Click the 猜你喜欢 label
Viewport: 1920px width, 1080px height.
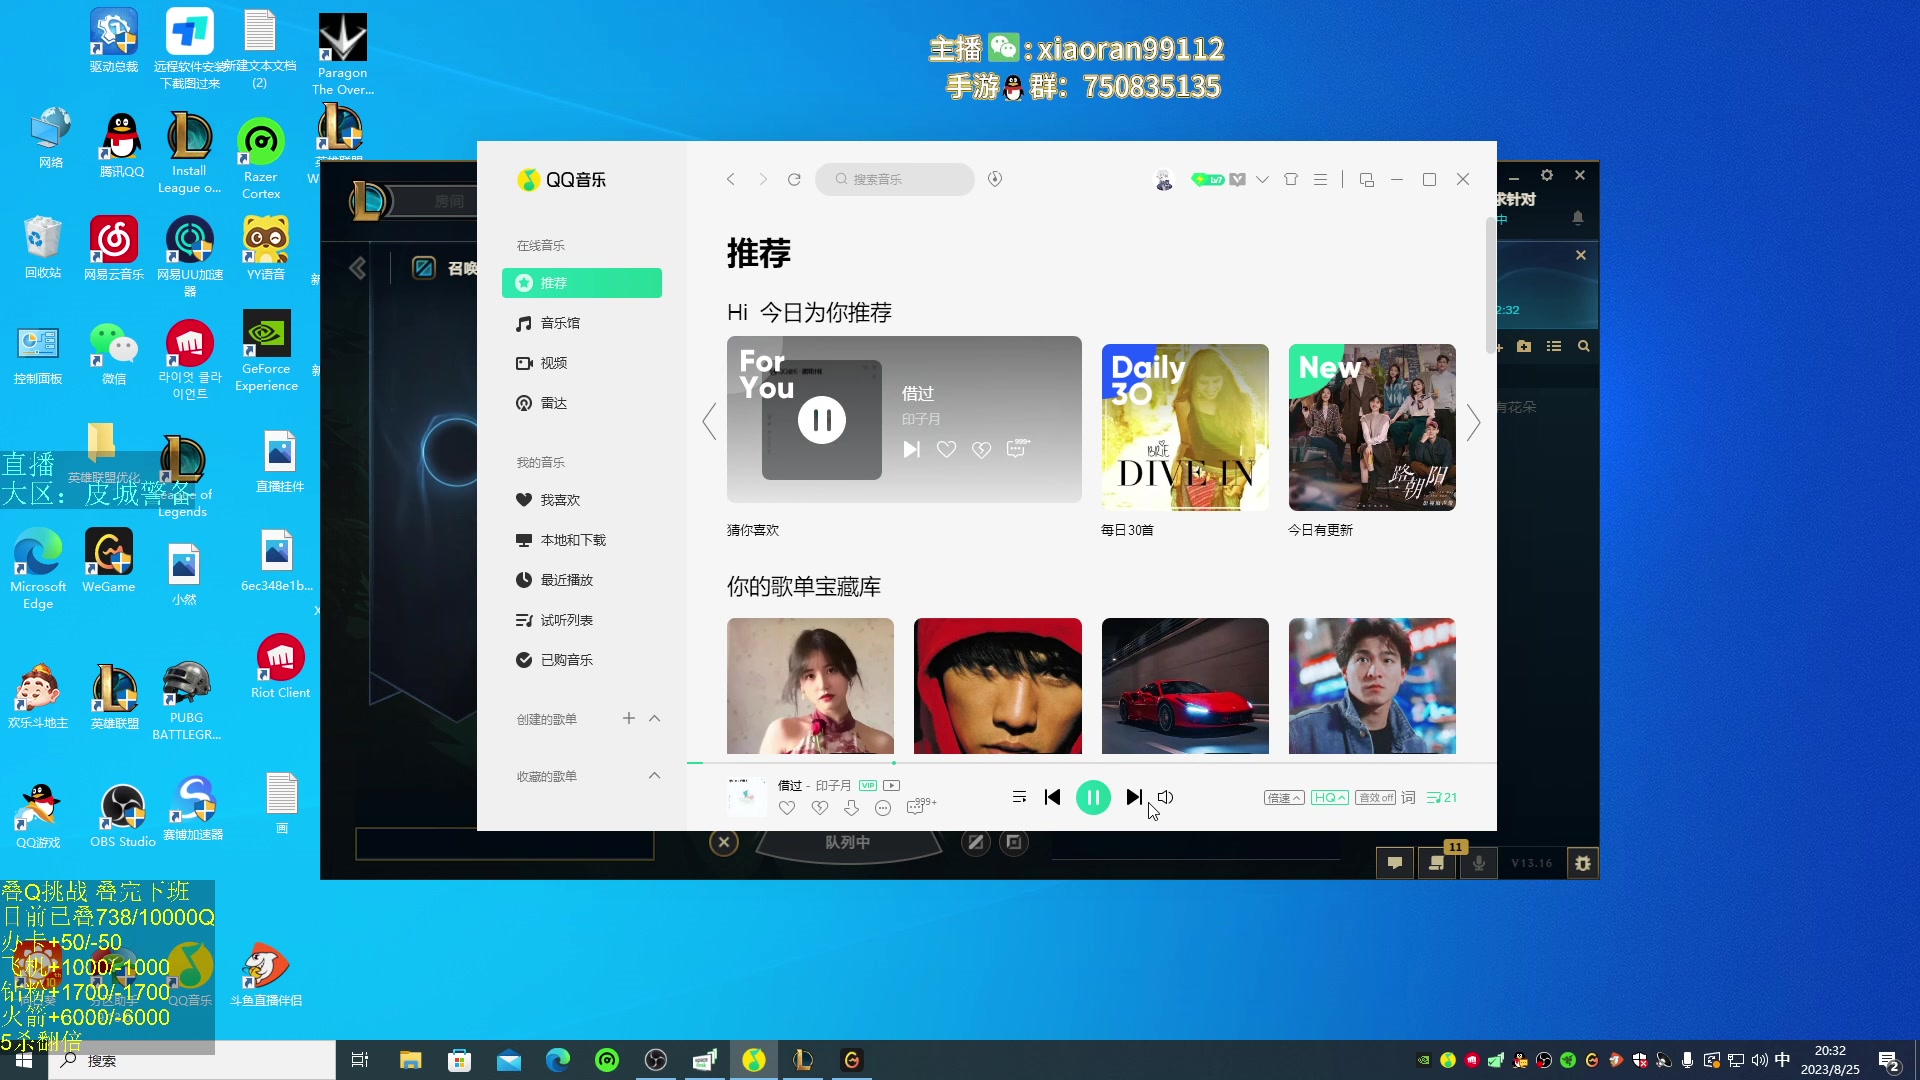753,530
